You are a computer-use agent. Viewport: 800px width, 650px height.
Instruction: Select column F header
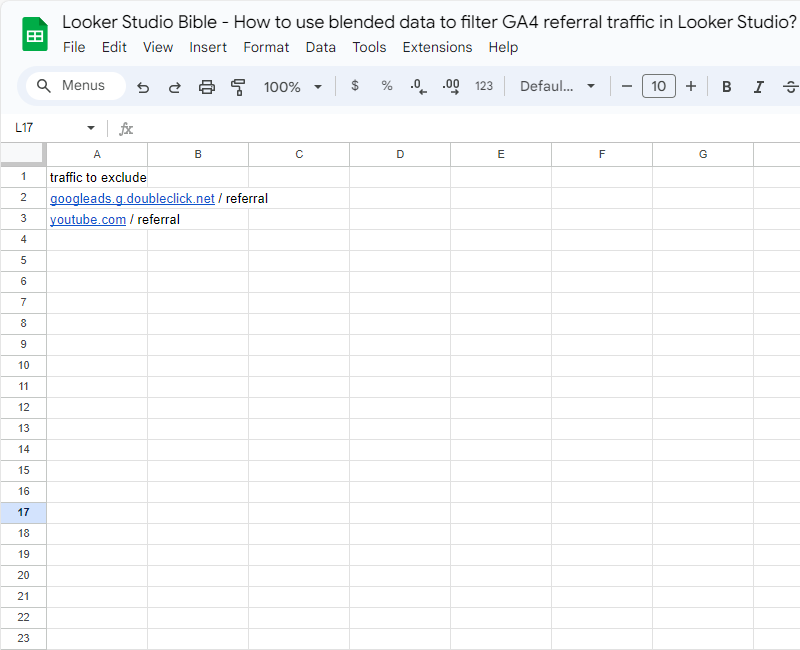[602, 154]
